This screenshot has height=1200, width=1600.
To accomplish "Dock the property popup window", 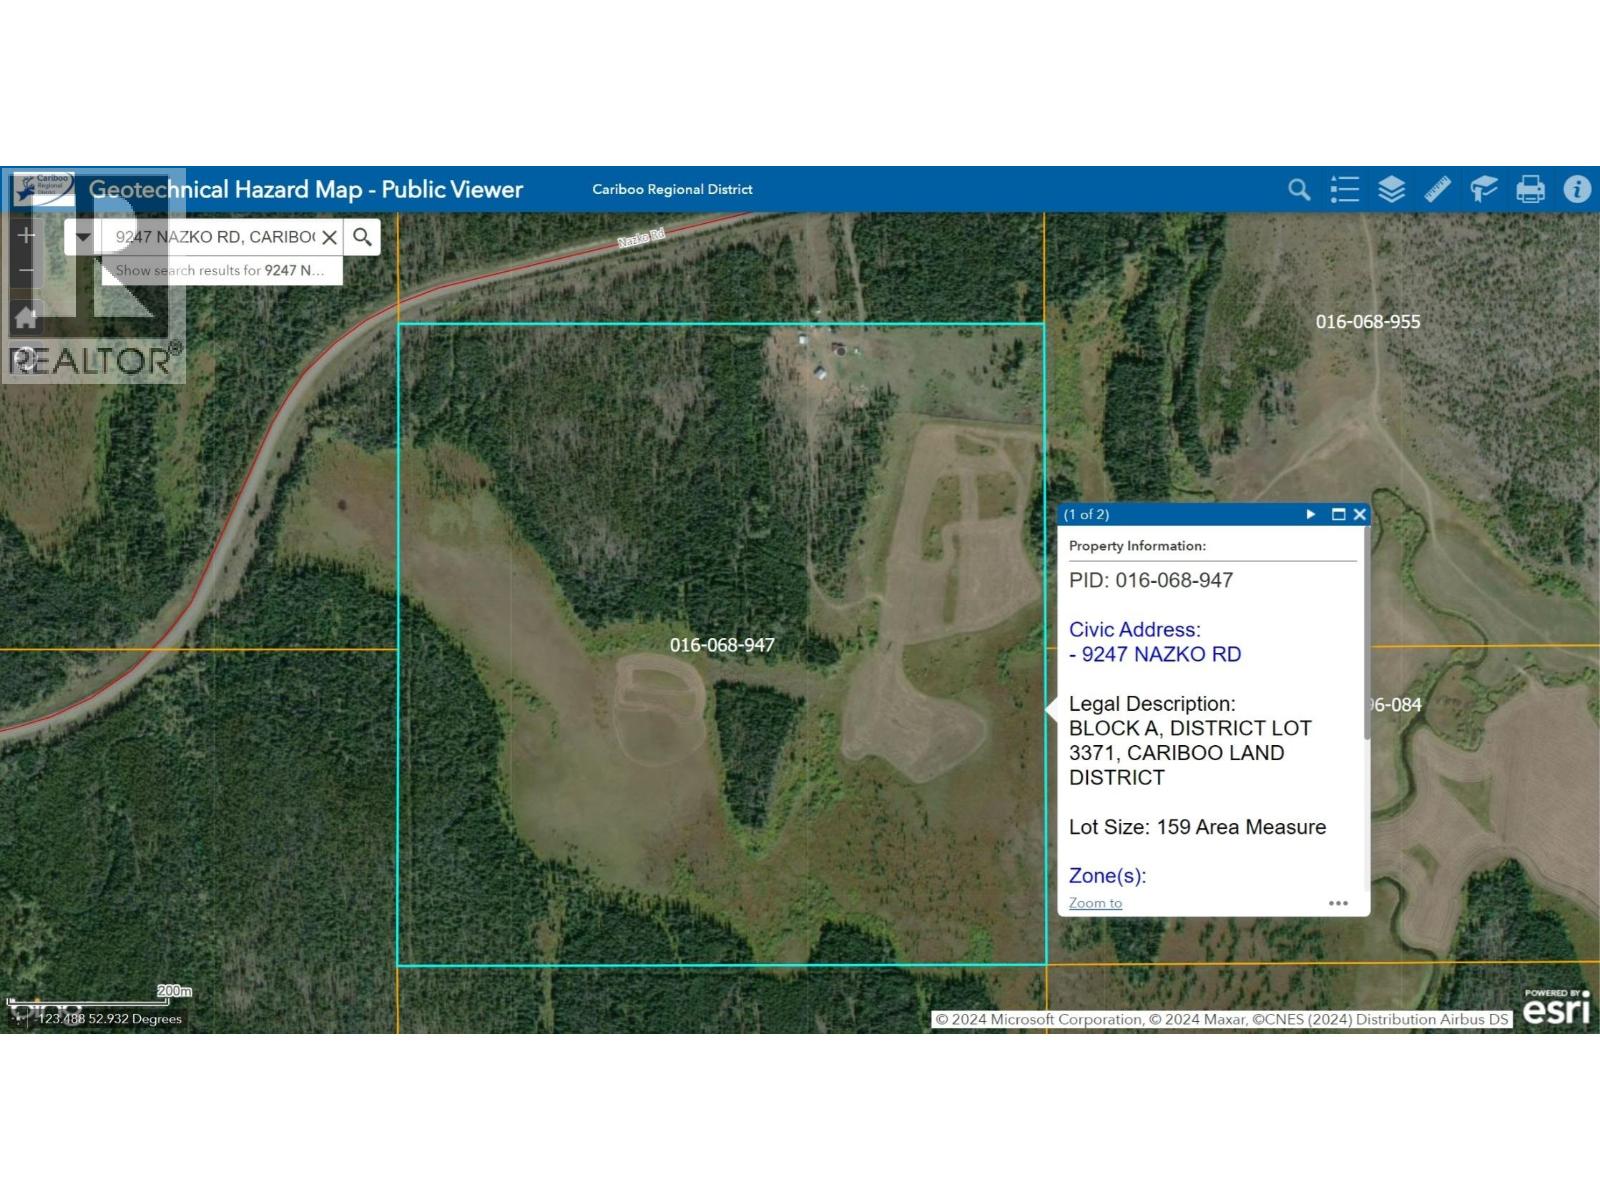I will (1337, 514).
